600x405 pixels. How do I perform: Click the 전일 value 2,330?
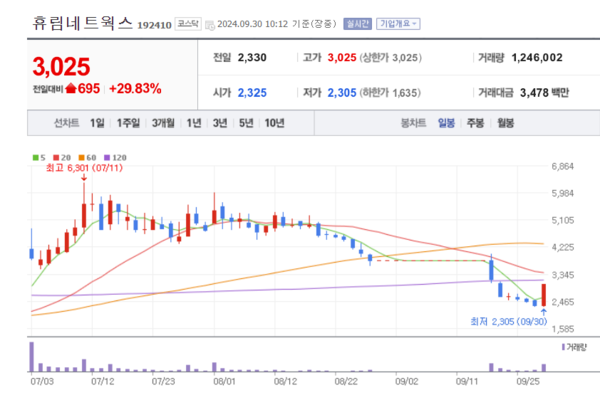click(252, 58)
